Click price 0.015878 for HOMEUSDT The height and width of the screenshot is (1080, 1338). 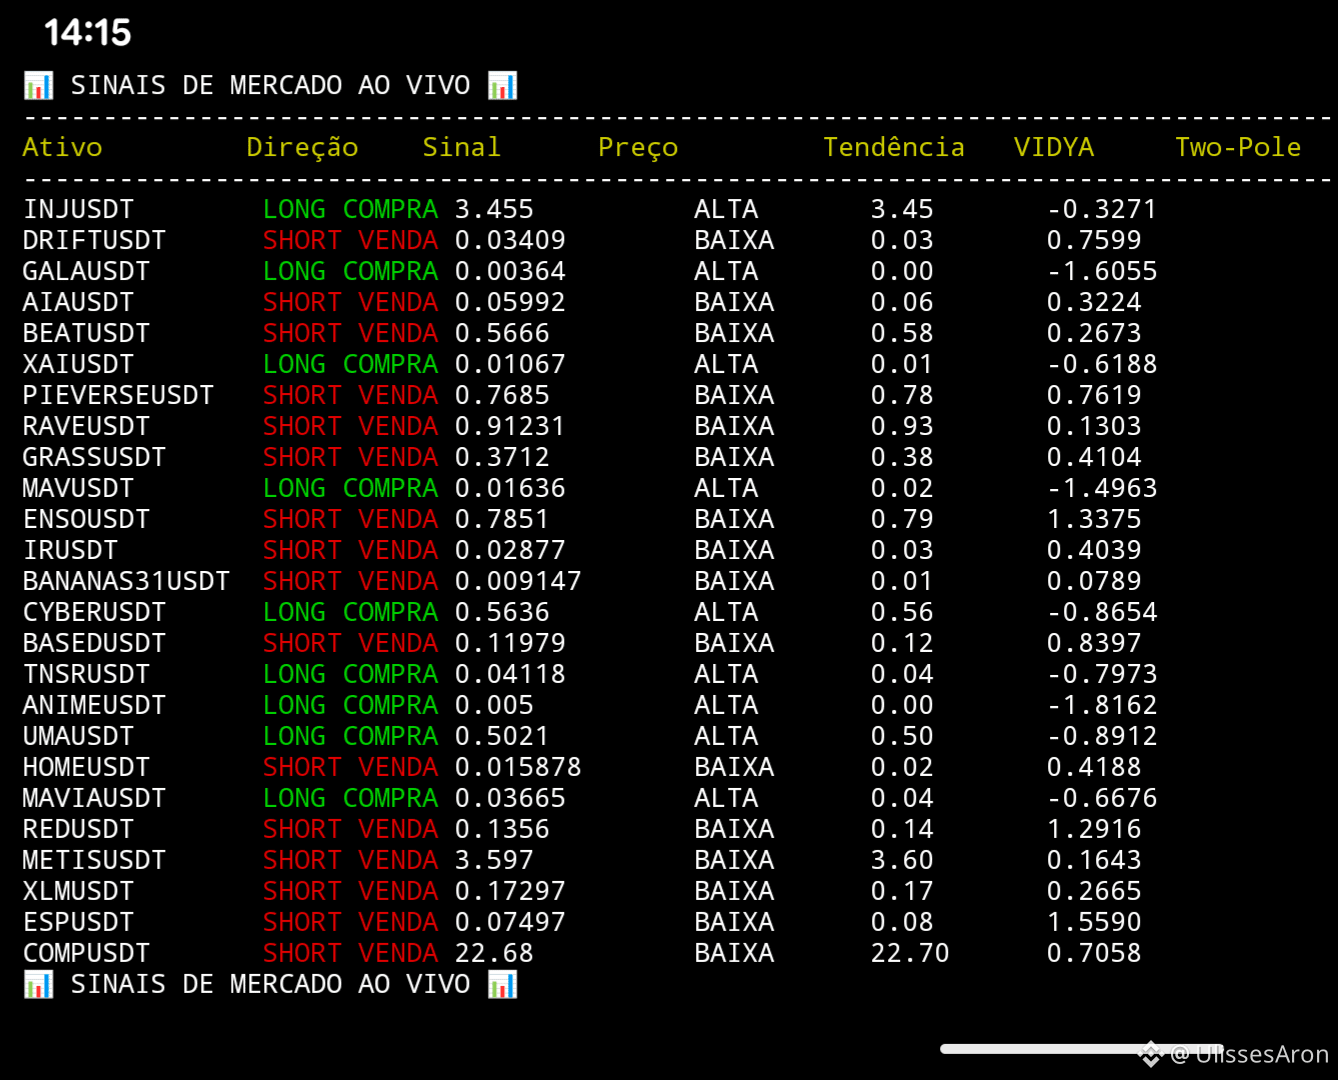(518, 767)
